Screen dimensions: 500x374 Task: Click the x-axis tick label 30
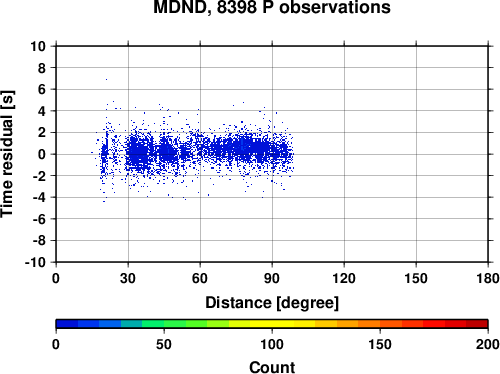pos(128,278)
